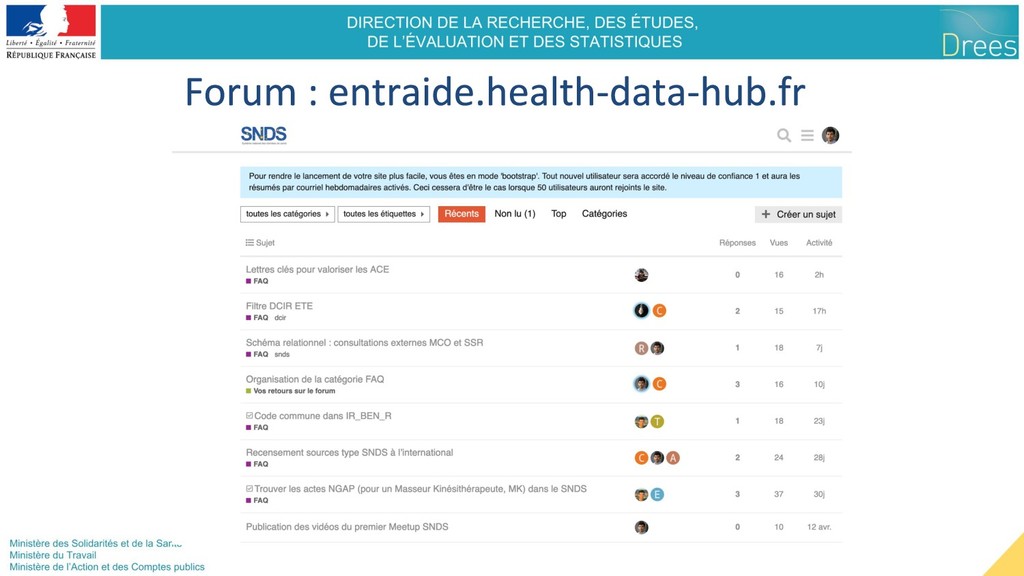The width and height of the screenshot is (1024, 576).
Task: Sort by the Vues column header
Action: 778,242
